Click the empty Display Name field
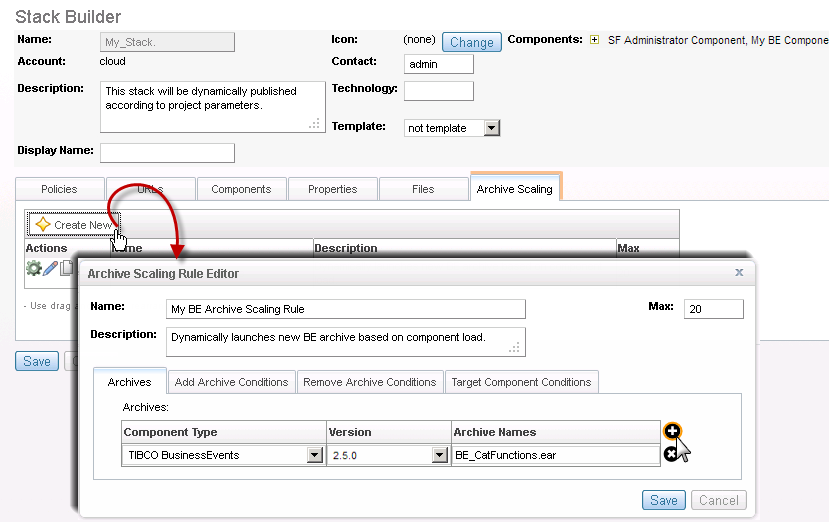The width and height of the screenshot is (829, 522). [167, 153]
